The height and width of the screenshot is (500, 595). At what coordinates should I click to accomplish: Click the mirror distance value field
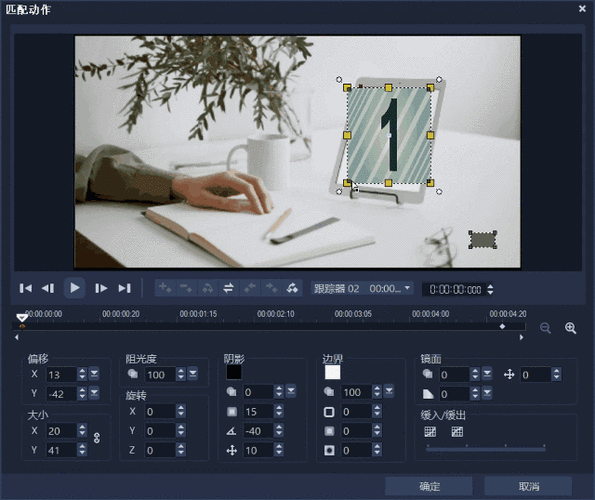[536, 375]
